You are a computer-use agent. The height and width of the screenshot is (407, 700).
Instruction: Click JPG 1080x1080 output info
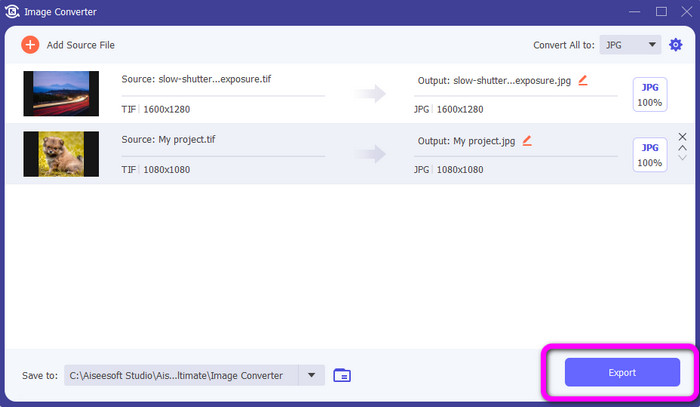pos(448,170)
